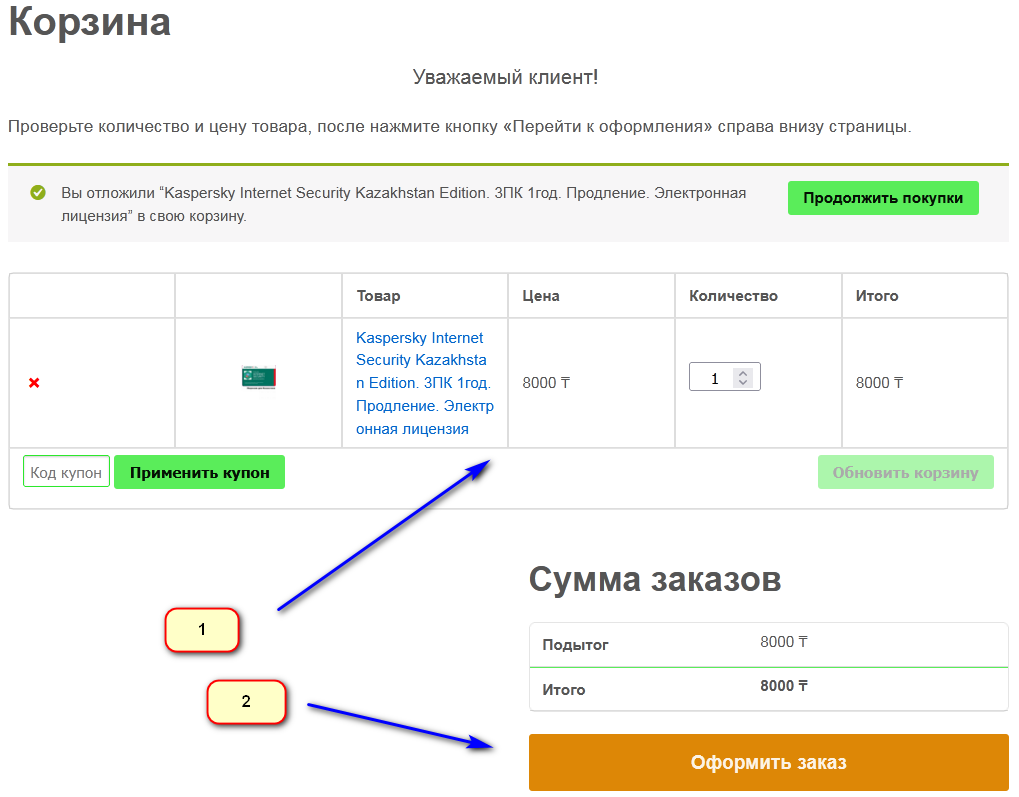
Task: Click the Продолжить покупки button
Action: click(883, 198)
